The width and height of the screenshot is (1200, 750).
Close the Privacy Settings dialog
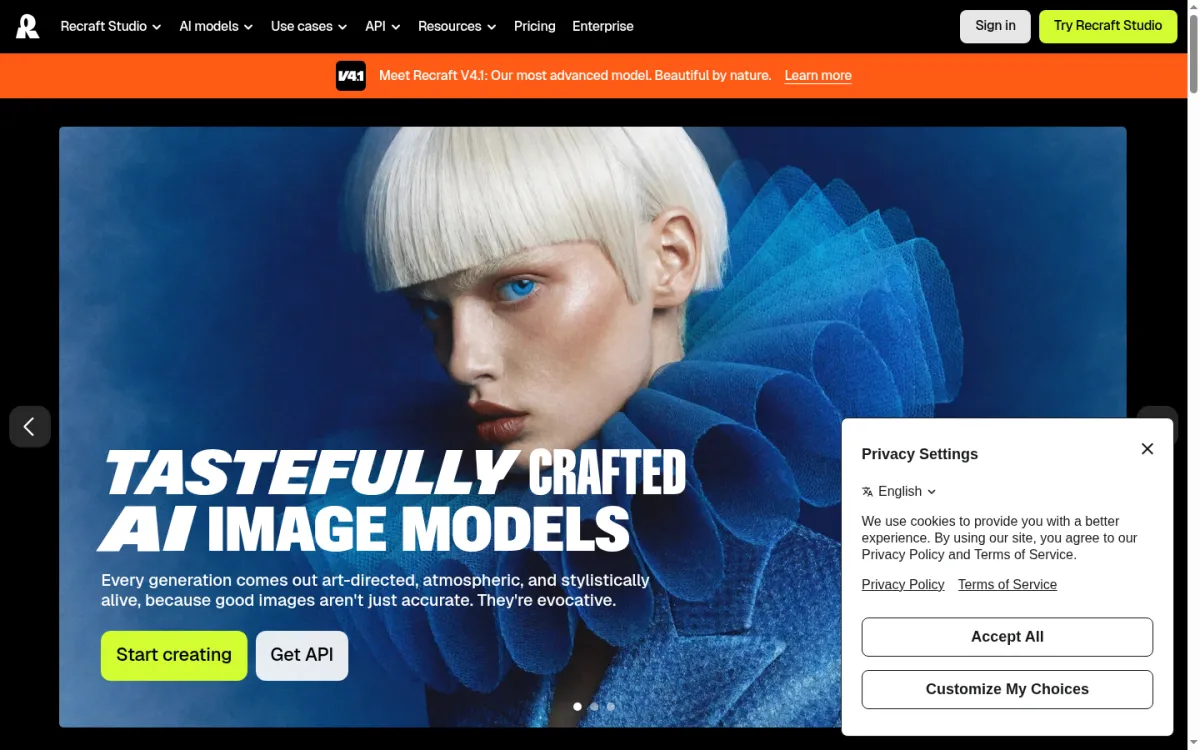point(1147,449)
